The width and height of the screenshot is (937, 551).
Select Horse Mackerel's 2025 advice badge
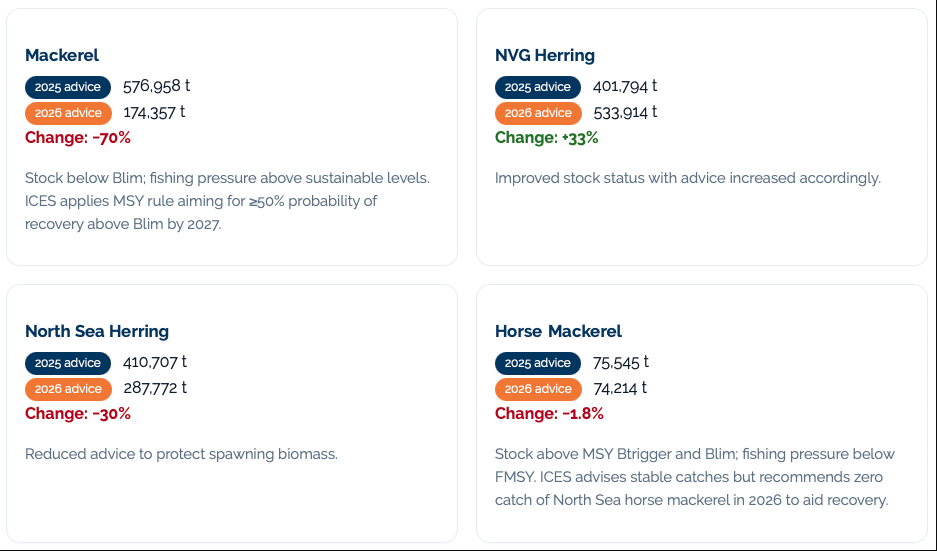[538, 363]
